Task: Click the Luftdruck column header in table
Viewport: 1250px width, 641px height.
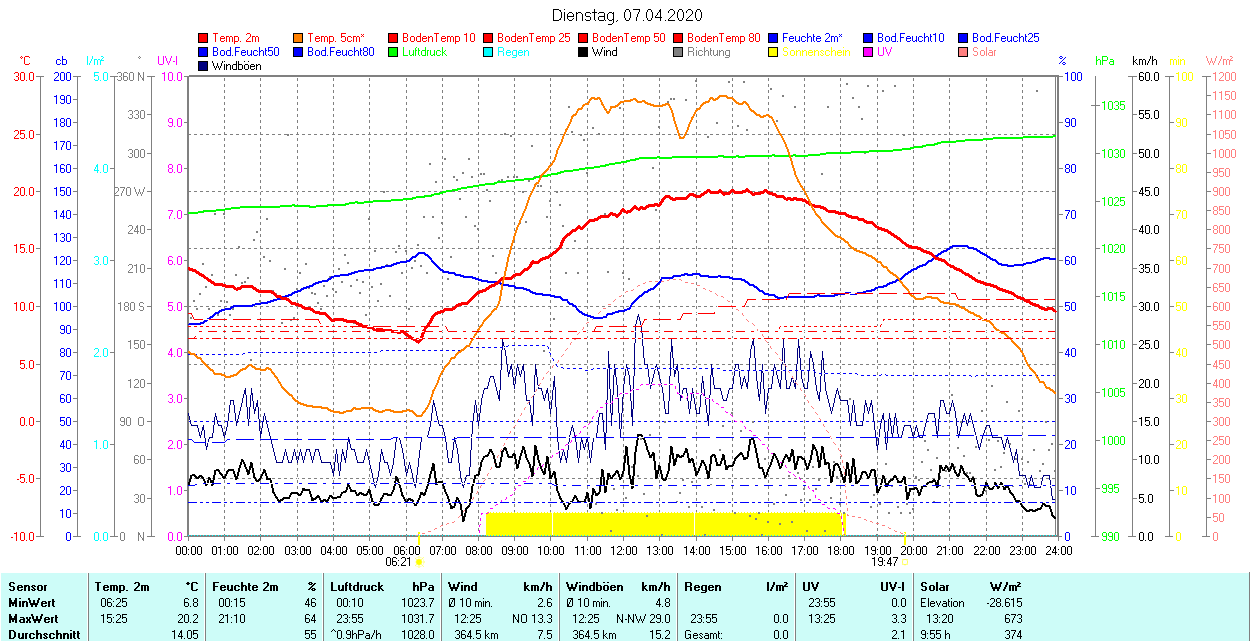Action: [357, 587]
